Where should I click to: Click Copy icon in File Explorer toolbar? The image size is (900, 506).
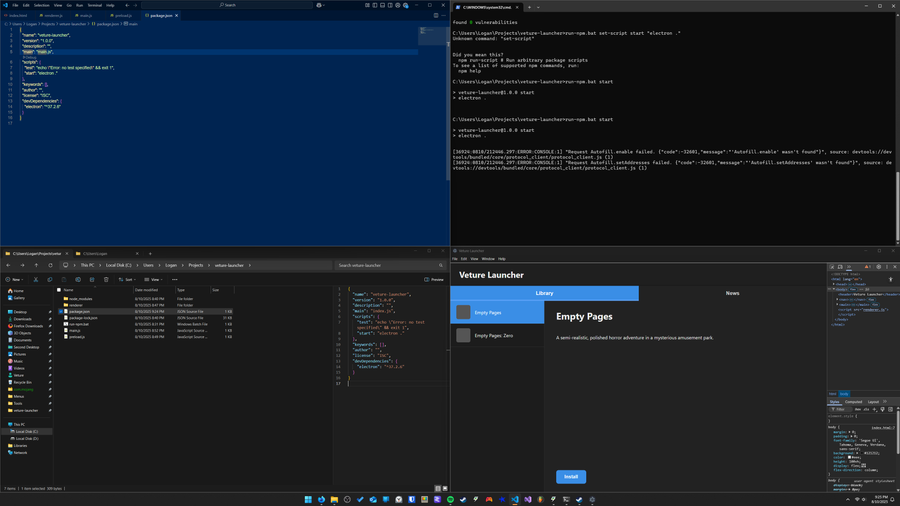(49, 279)
